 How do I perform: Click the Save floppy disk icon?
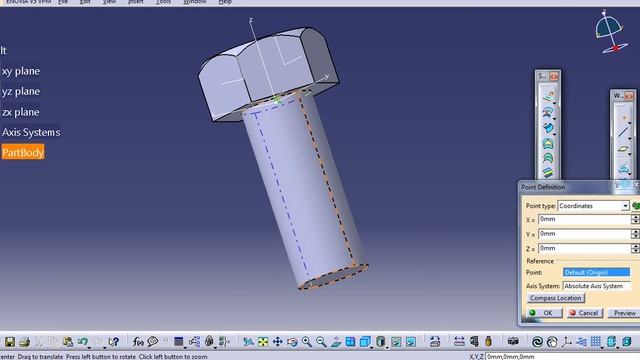10,342
